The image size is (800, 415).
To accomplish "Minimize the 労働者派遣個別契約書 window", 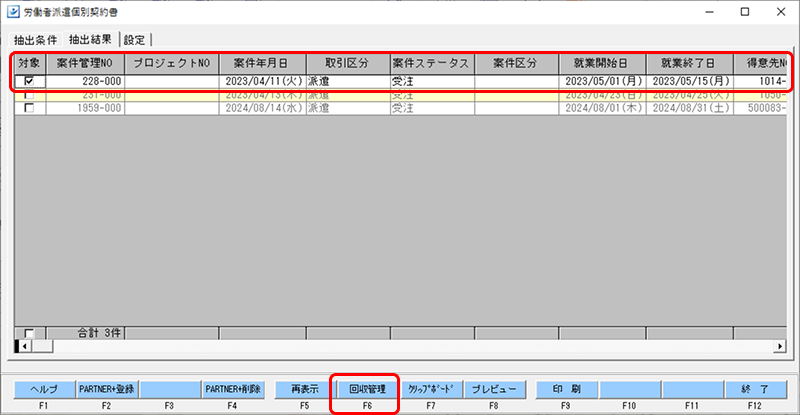I will (x=709, y=12).
